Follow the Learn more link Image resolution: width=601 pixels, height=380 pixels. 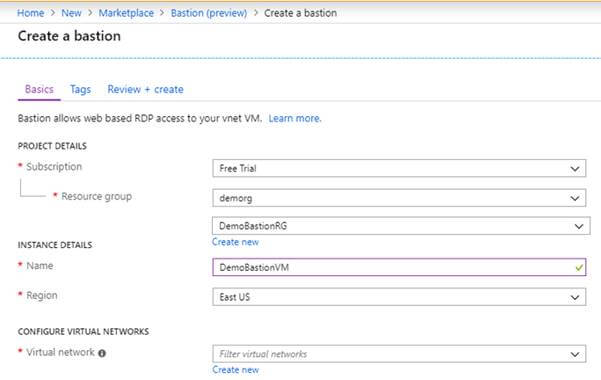(295, 118)
